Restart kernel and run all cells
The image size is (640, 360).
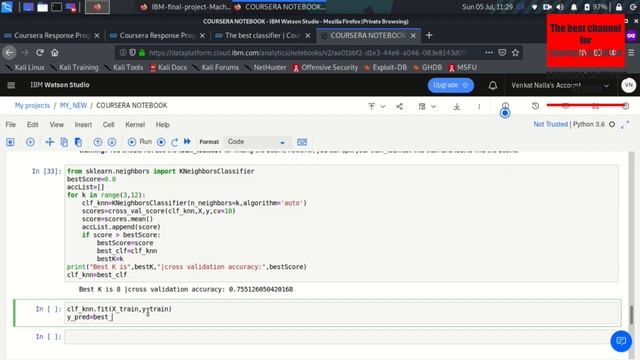(187, 142)
